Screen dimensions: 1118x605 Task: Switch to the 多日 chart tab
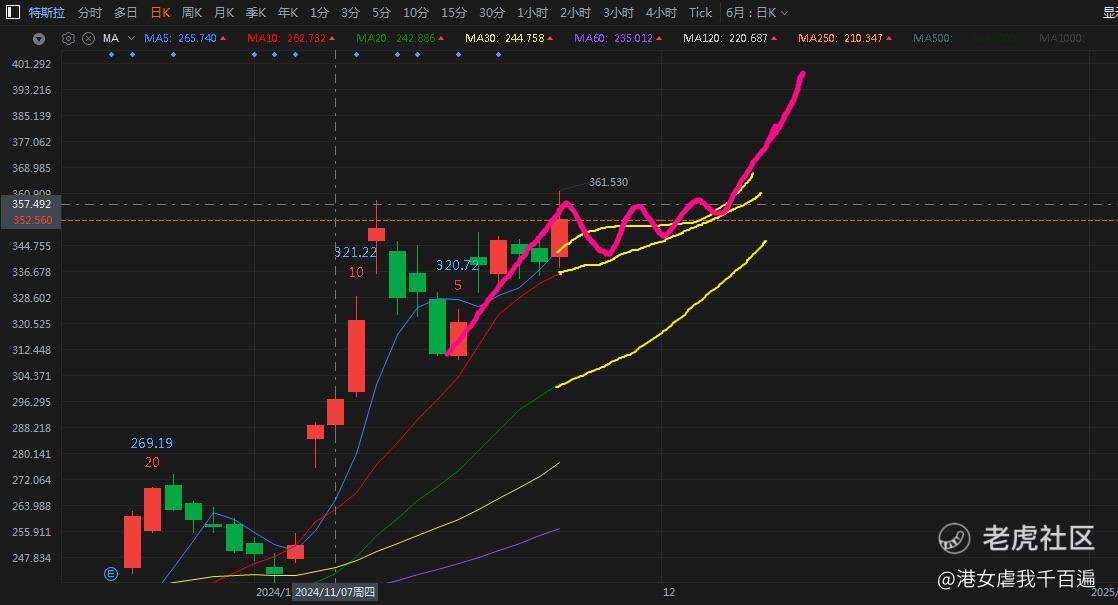tap(125, 13)
